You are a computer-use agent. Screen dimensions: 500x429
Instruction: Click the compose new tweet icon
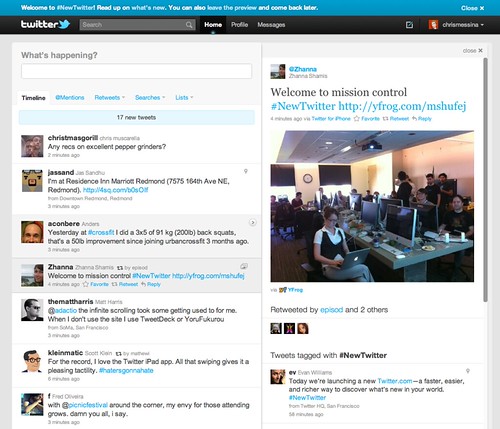coord(409,25)
